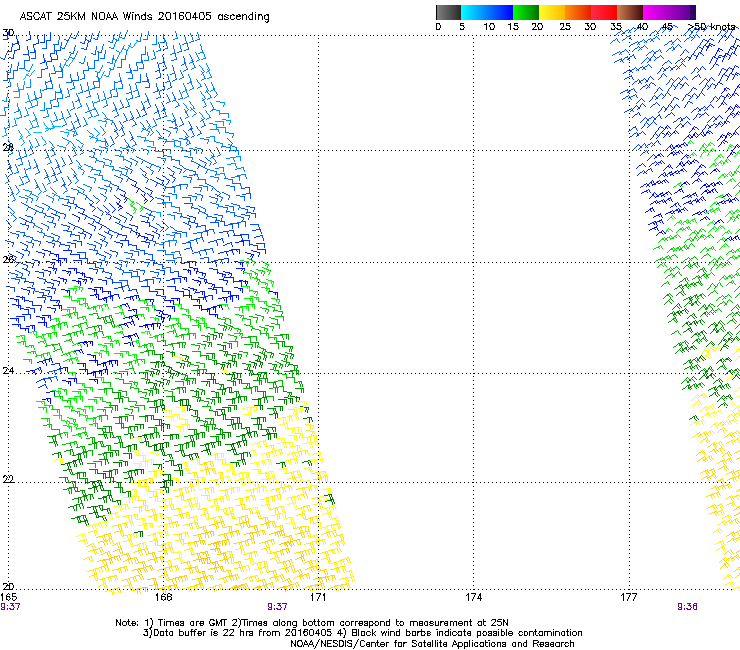Click the cyan-to-blue 5-15 knots legend segment
Screen dimensions: 740x650
click(x=487, y=12)
